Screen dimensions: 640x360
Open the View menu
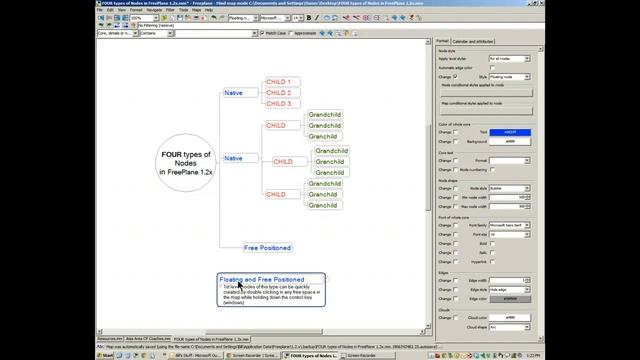coord(122,10)
